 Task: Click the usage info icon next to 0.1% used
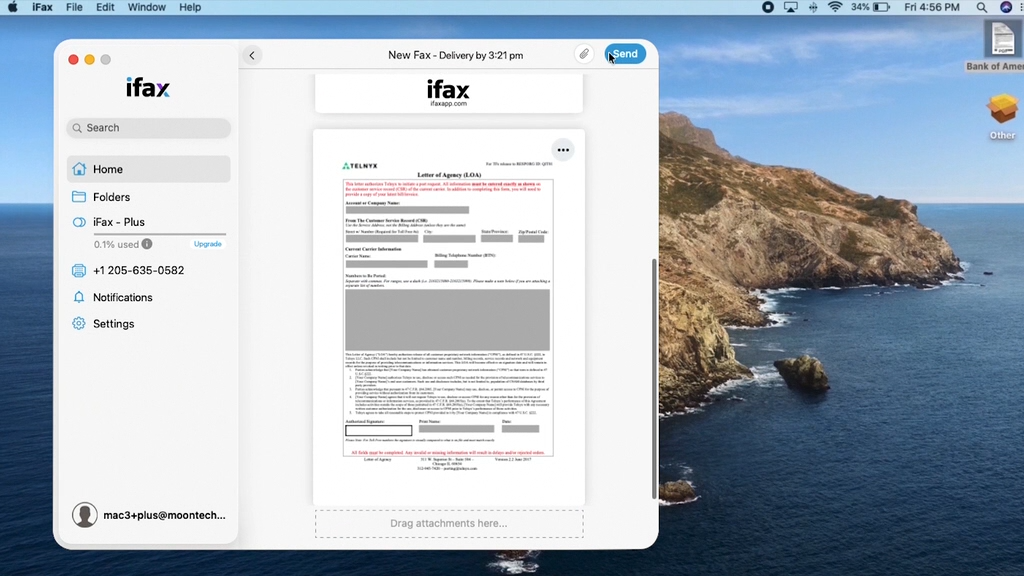coord(147,244)
